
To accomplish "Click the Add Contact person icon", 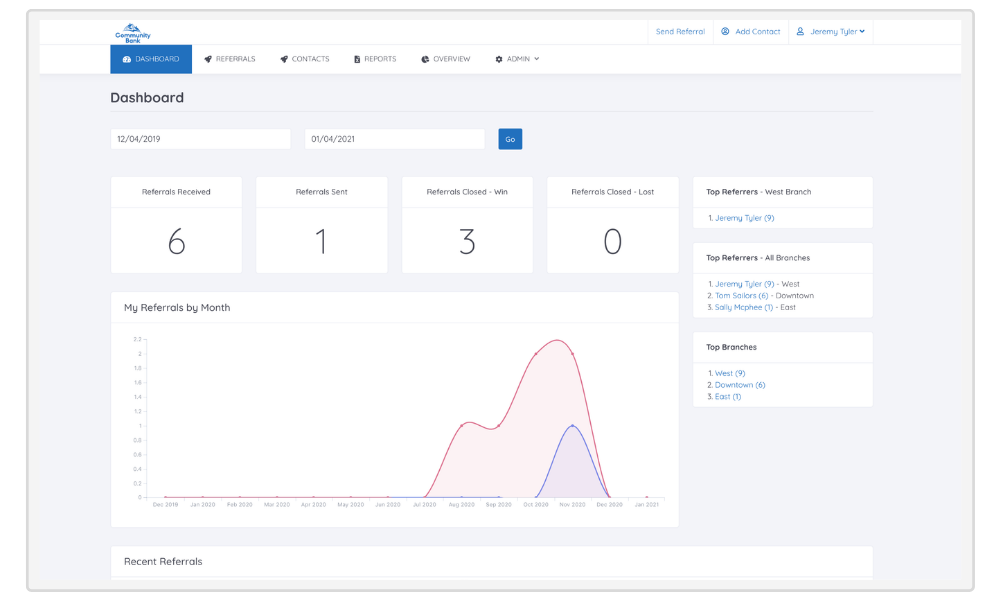I will coord(725,31).
